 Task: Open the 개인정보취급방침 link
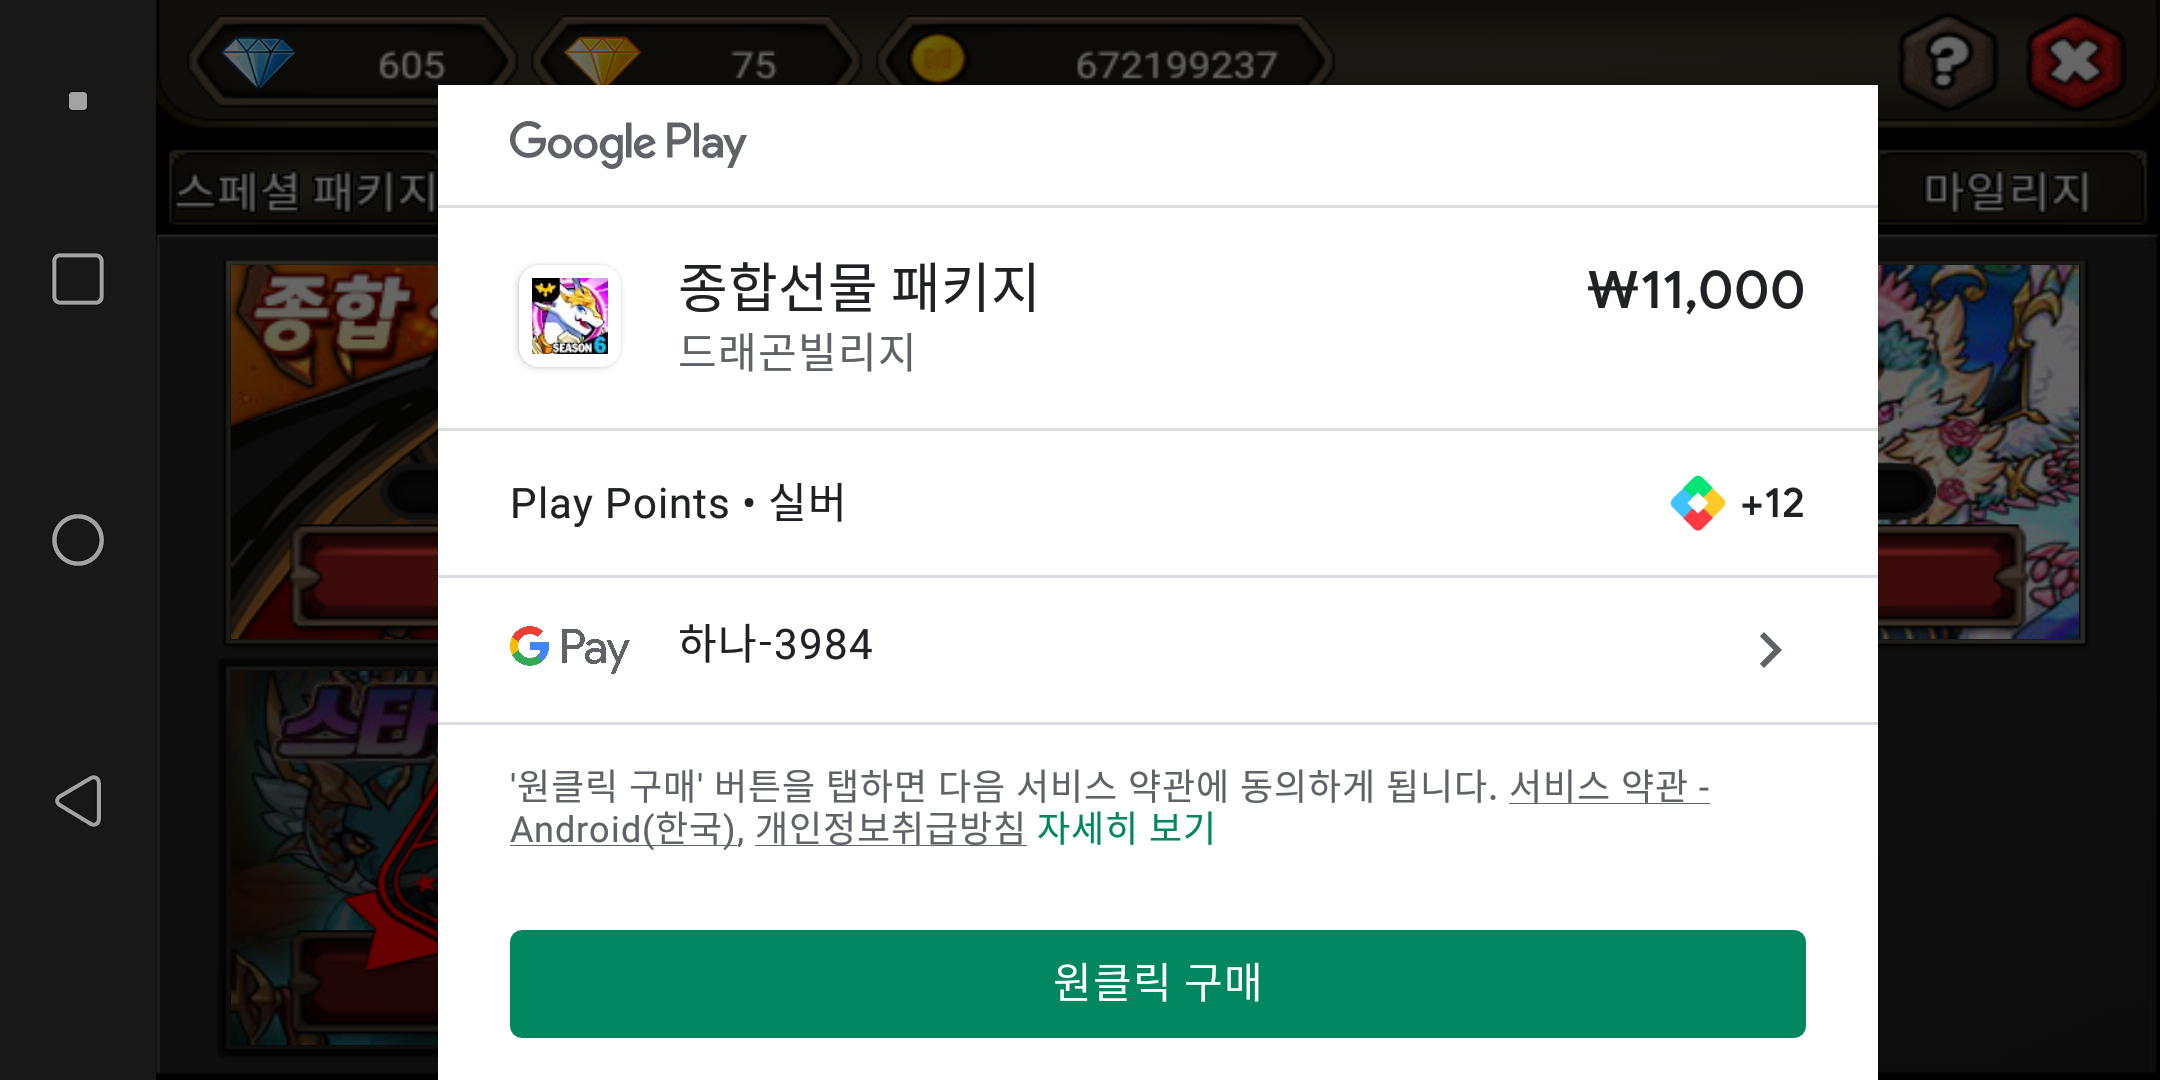[x=890, y=829]
